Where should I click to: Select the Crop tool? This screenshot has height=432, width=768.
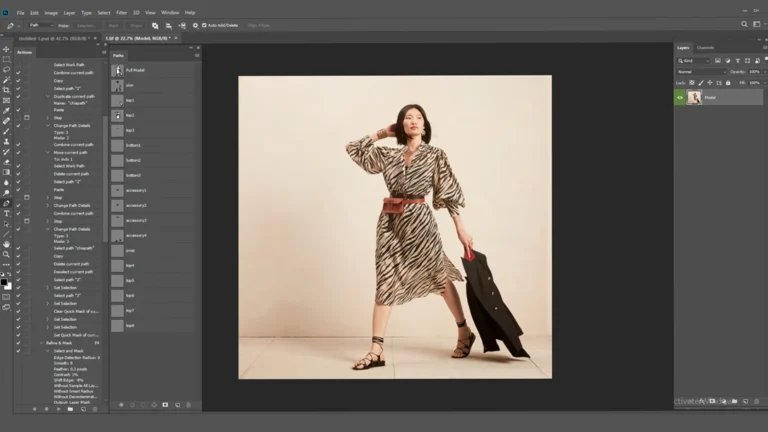(x=6, y=90)
